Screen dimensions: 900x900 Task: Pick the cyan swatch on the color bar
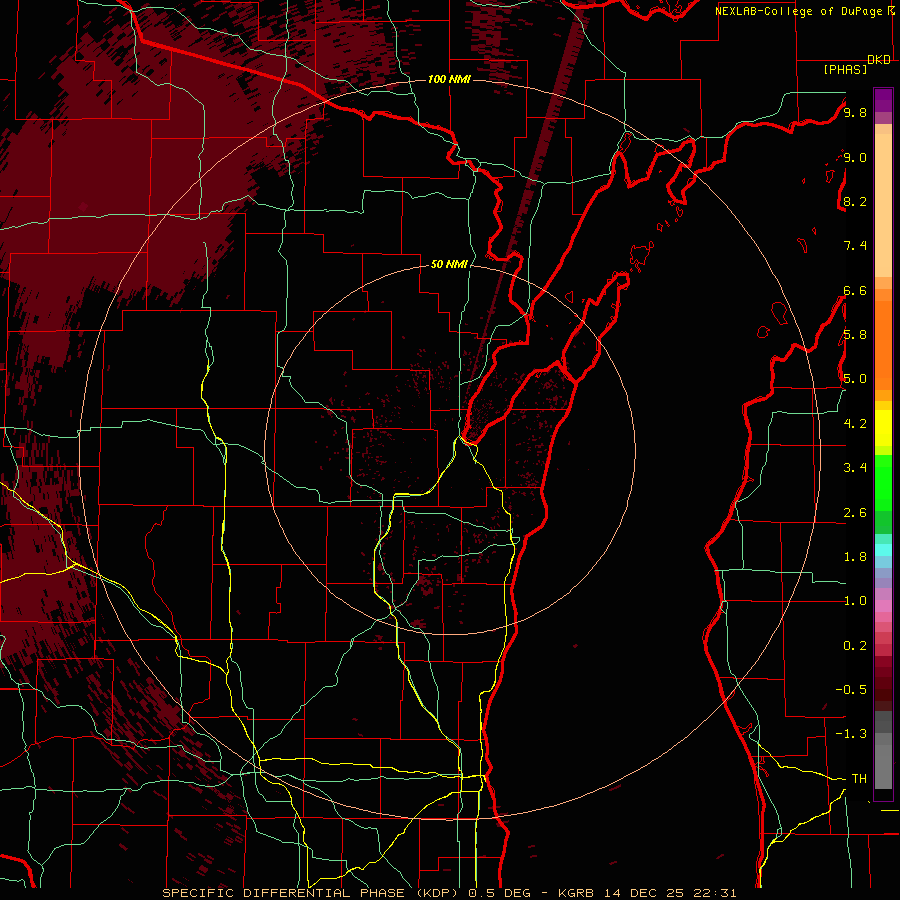point(883,550)
